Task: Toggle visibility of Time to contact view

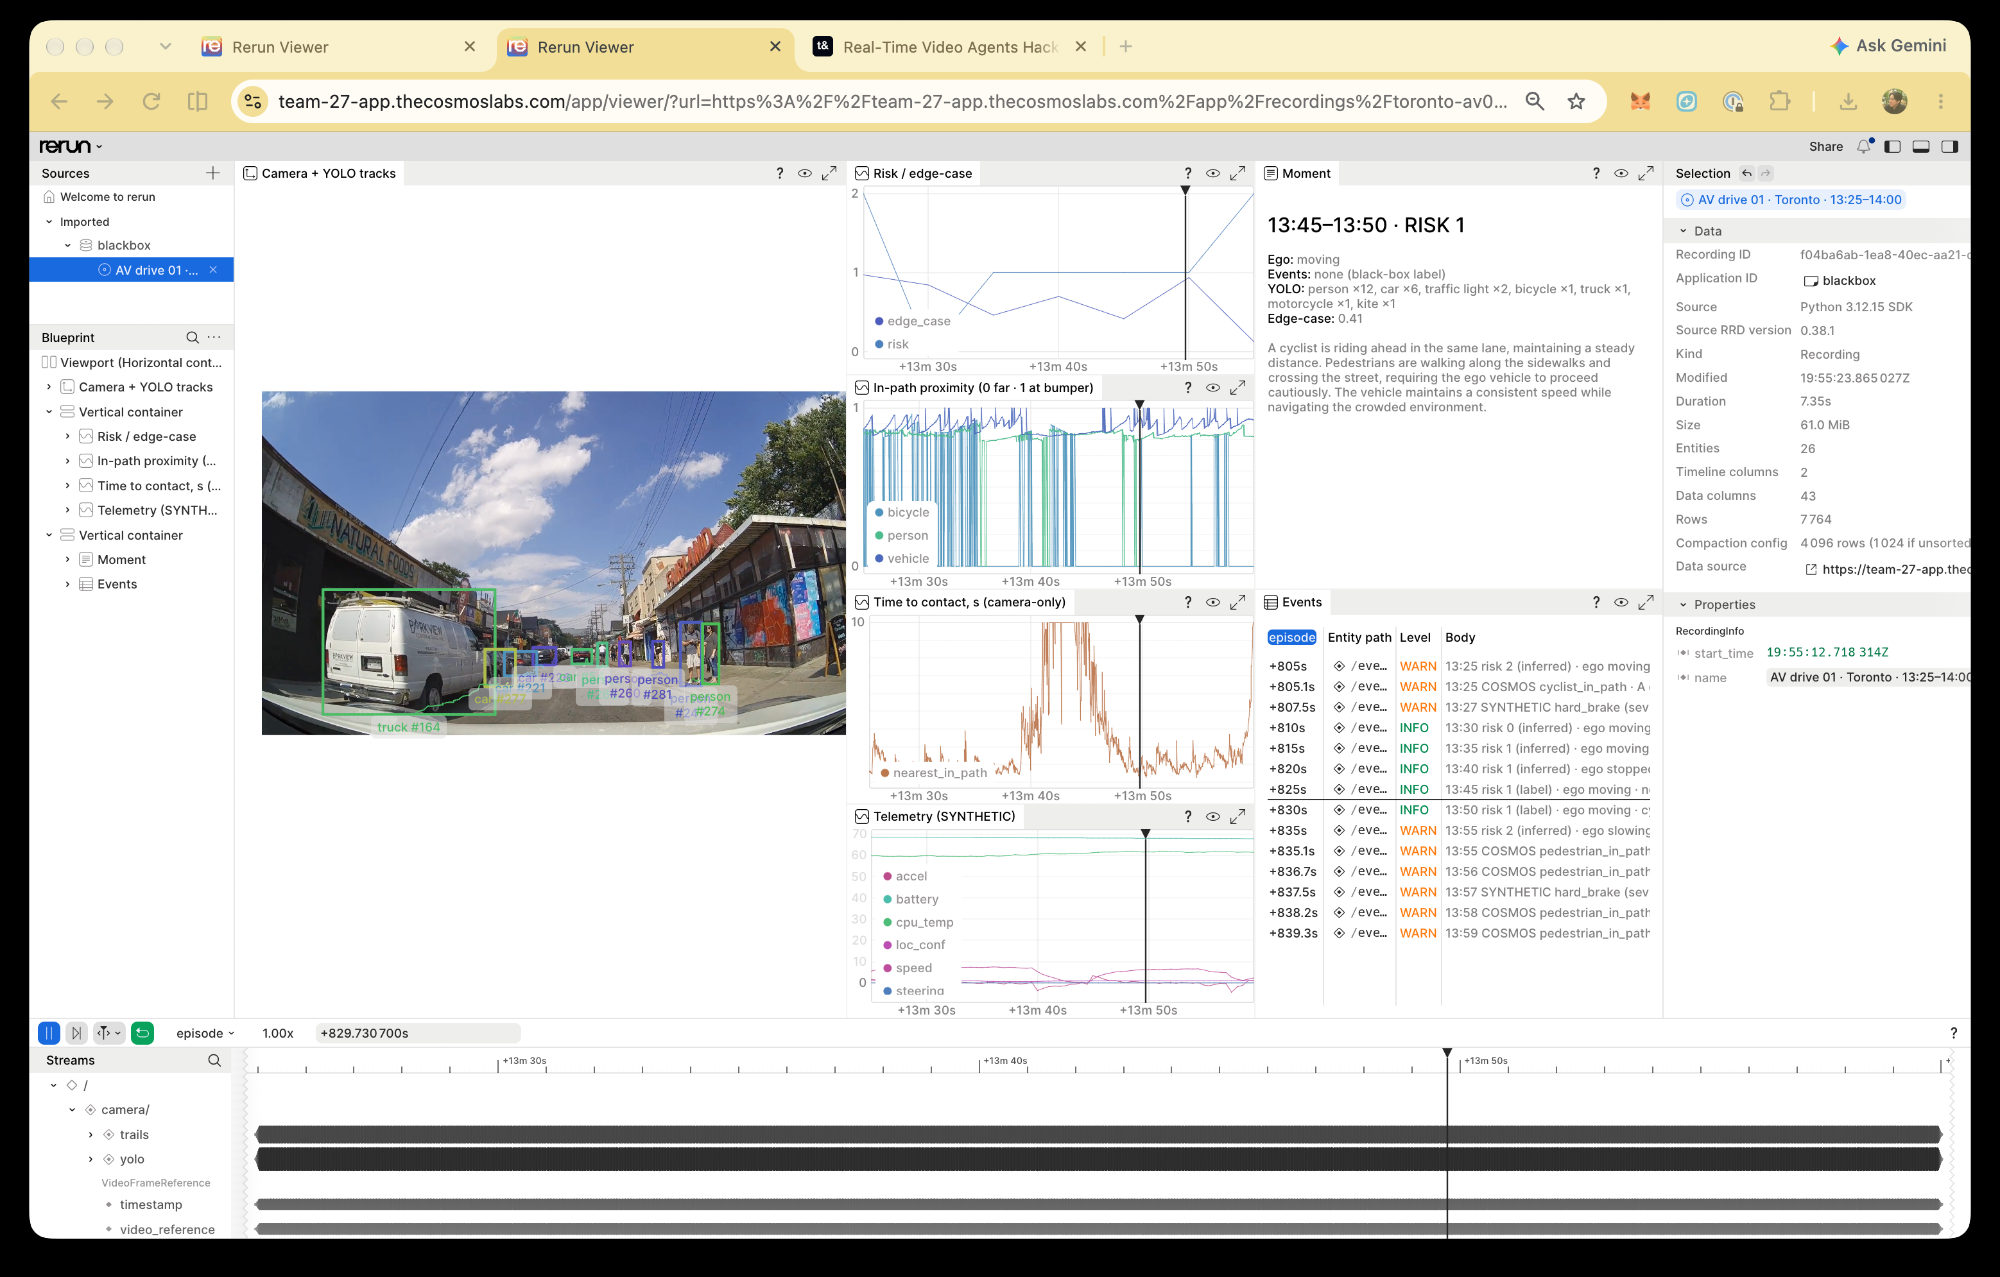Action: (x=1213, y=602)
